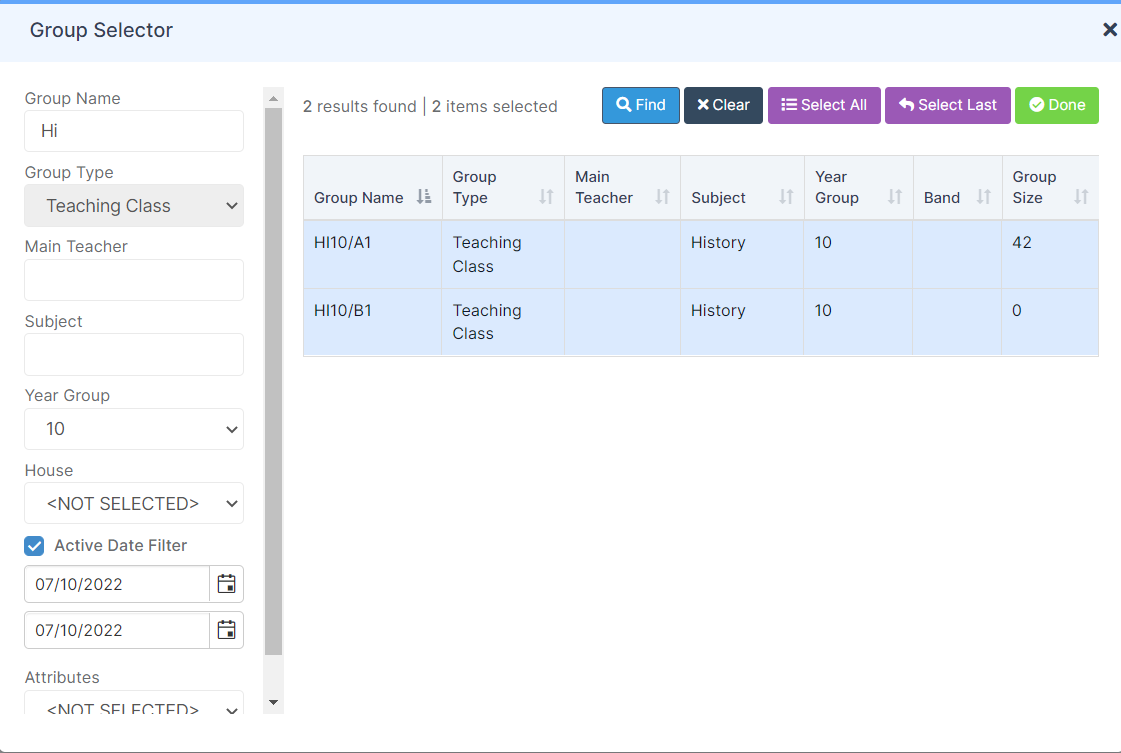The height and width of the screenshot is (753, 1121).
Task: Open calendar picker for second active date
Action: [226, 630]
